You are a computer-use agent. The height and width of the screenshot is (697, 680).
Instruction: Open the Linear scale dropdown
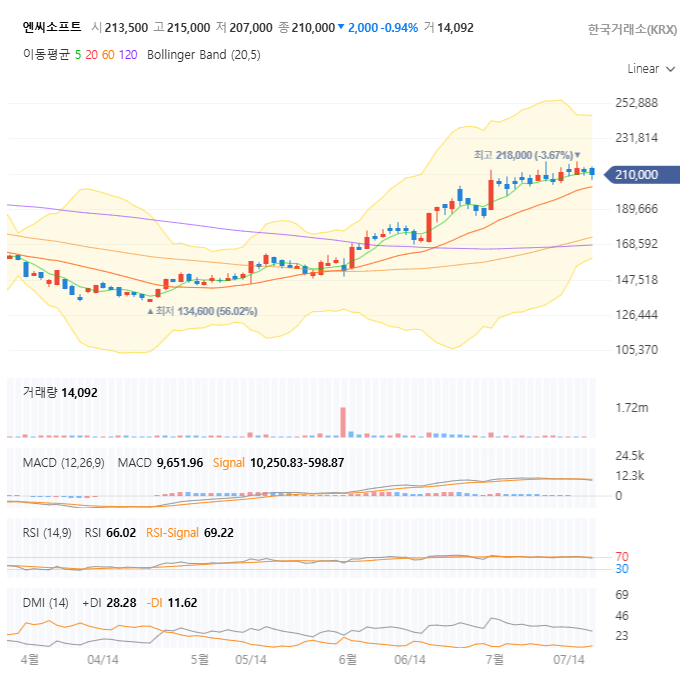(x=651, y=69)
